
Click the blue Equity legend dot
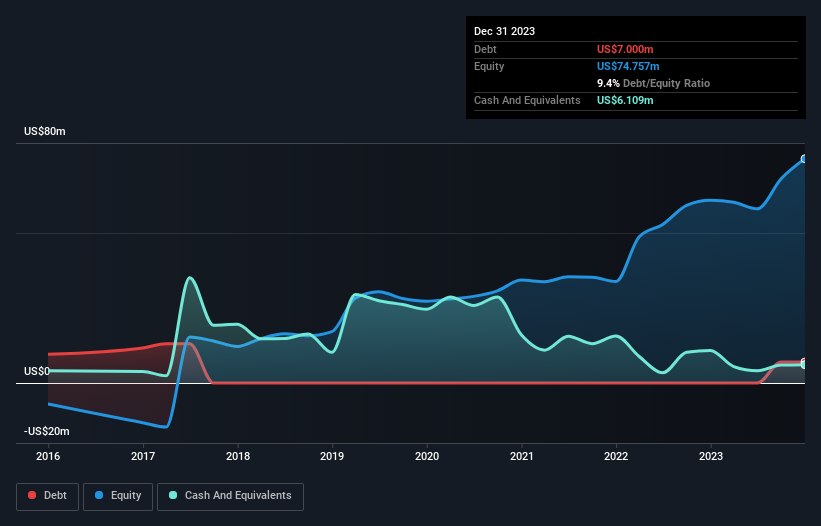[x=99, y=495]
